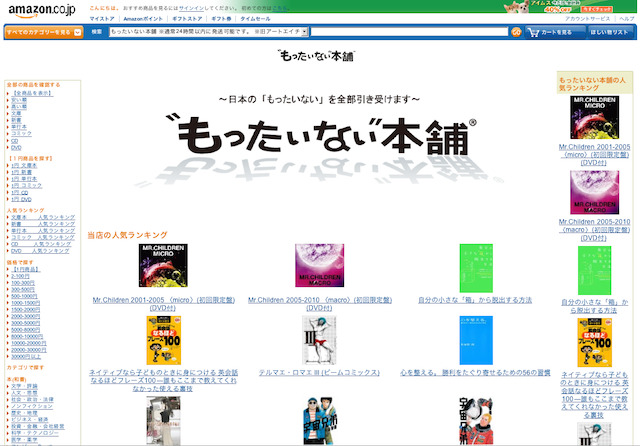
Task: Select the 500-1000円 price range
Action: pos(24,296)
